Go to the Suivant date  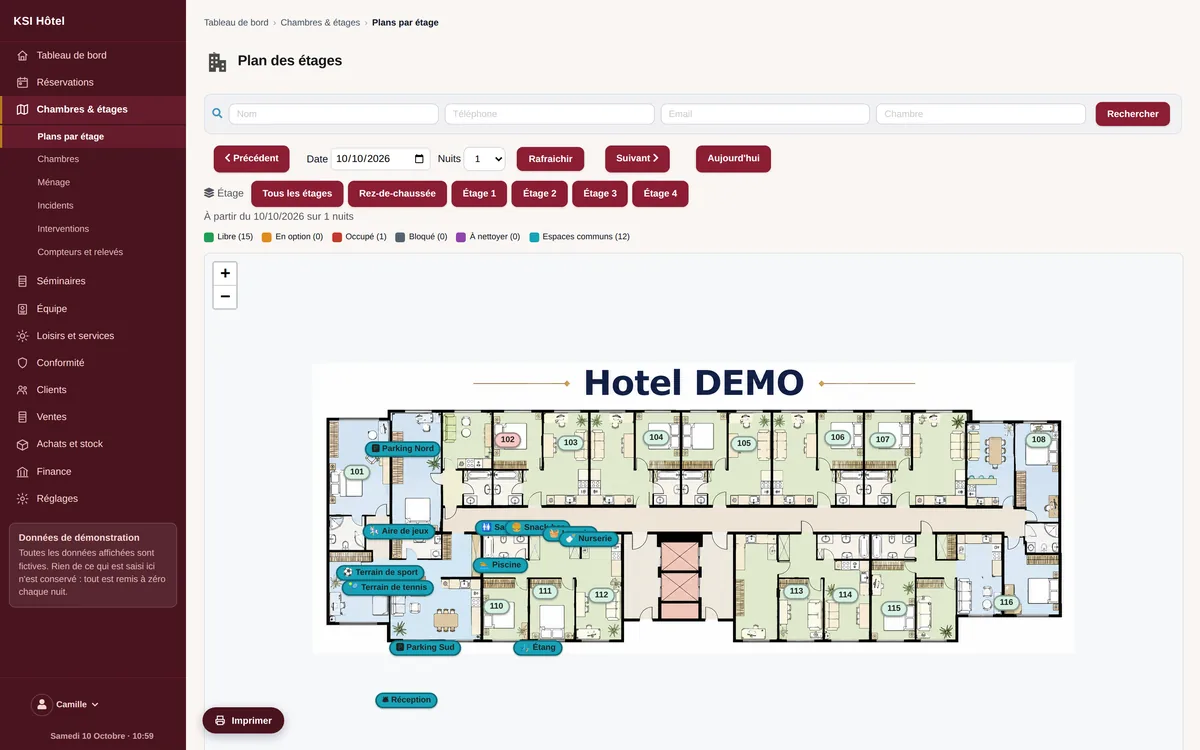point(637,159)
